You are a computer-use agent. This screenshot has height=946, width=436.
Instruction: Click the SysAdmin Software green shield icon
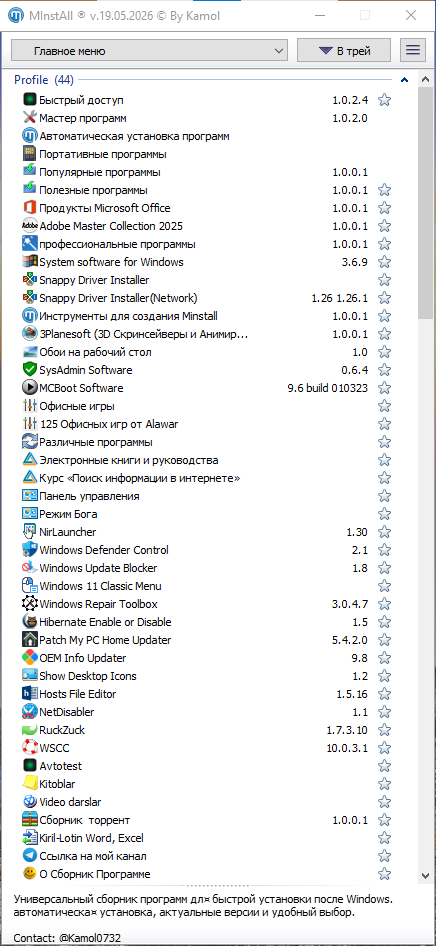(30, 370)
